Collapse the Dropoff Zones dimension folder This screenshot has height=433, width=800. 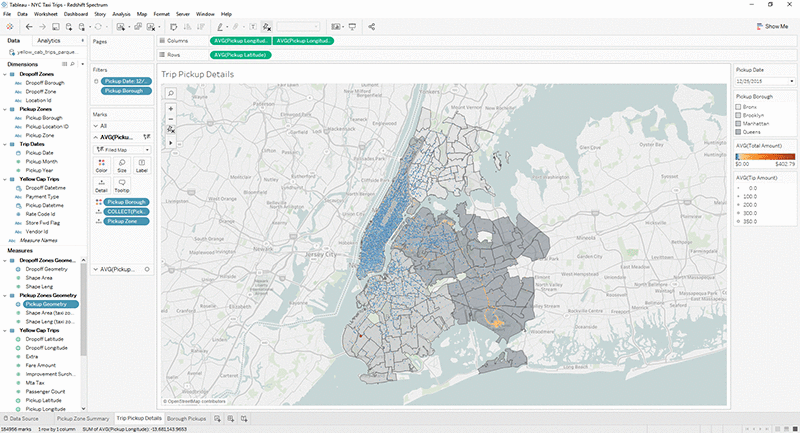click(5, 74)
